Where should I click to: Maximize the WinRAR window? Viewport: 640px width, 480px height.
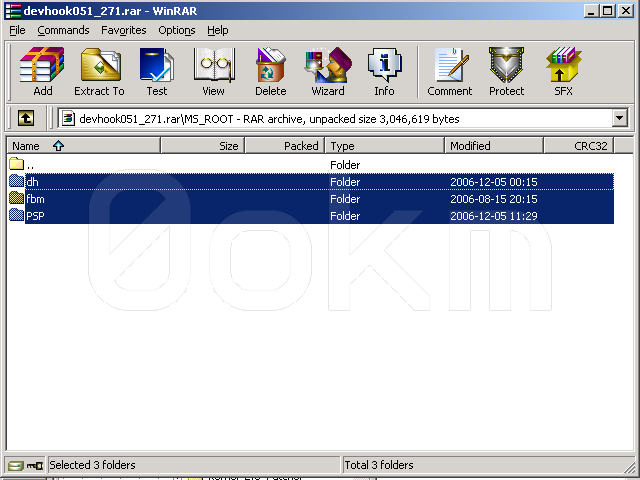(607, 11)
